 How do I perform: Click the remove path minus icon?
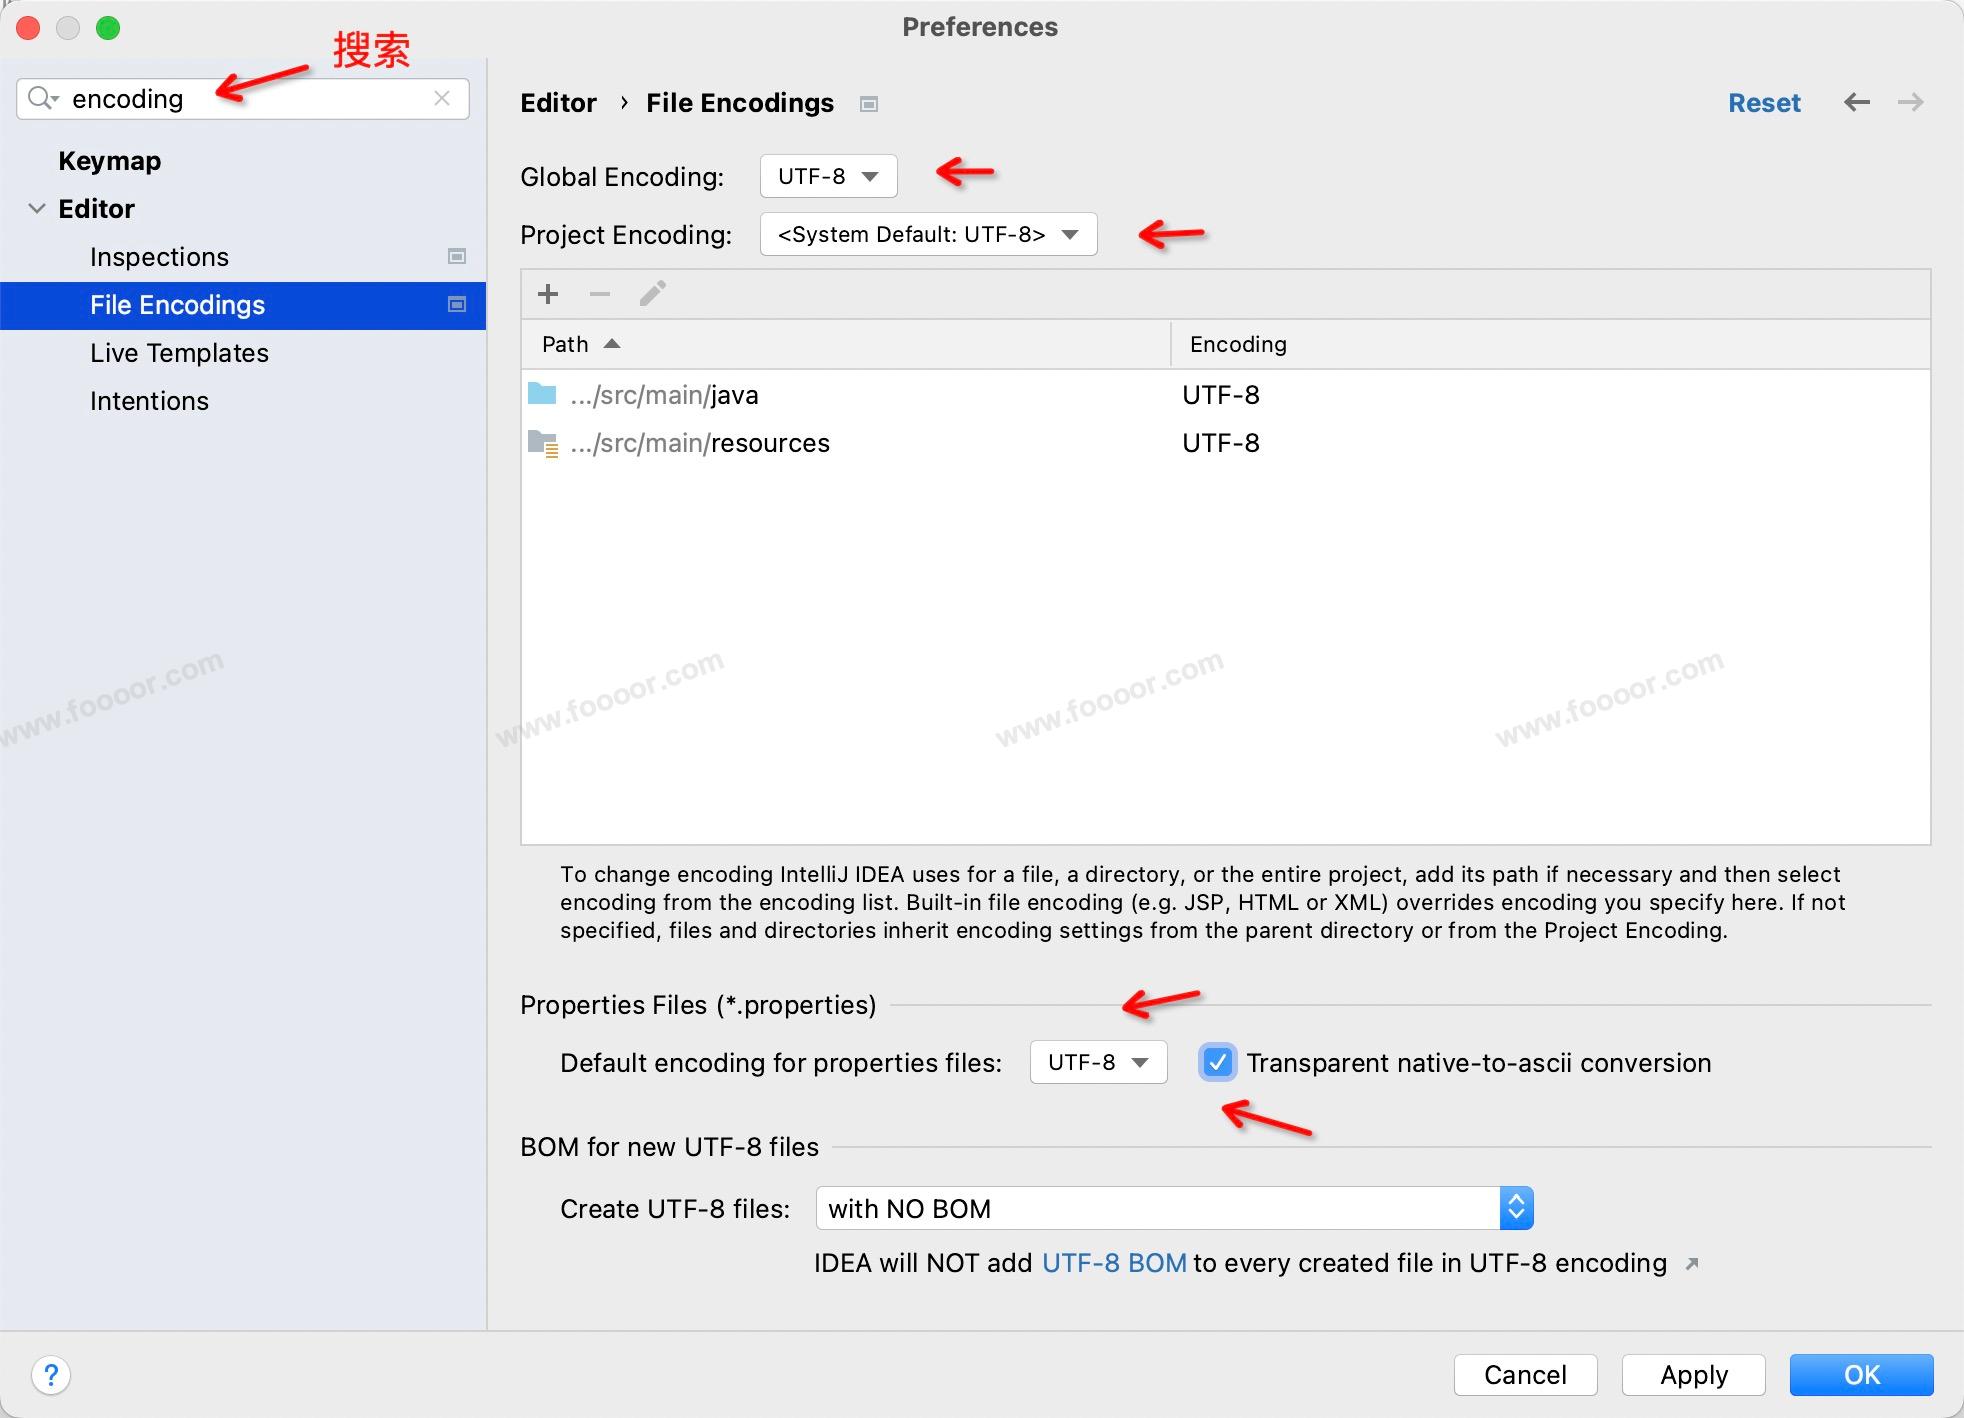click(600, 294)
